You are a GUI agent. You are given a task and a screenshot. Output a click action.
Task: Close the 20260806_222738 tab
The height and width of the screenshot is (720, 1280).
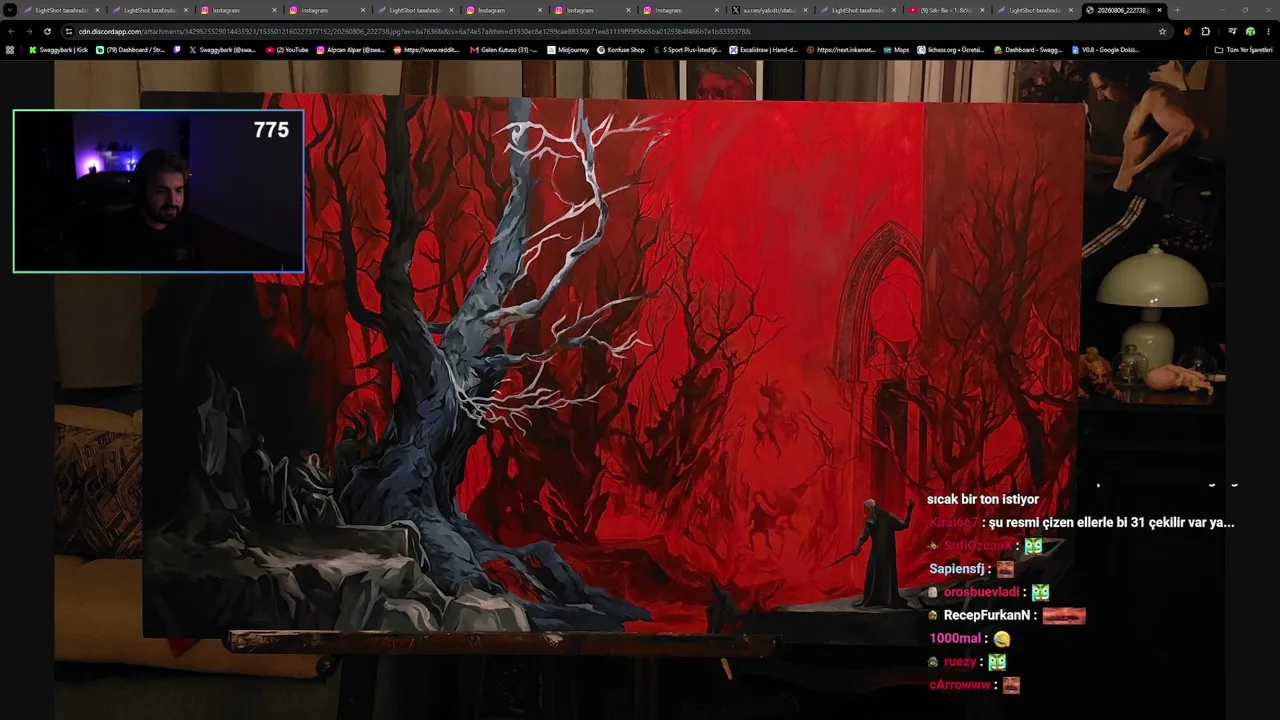[1159, 10]
